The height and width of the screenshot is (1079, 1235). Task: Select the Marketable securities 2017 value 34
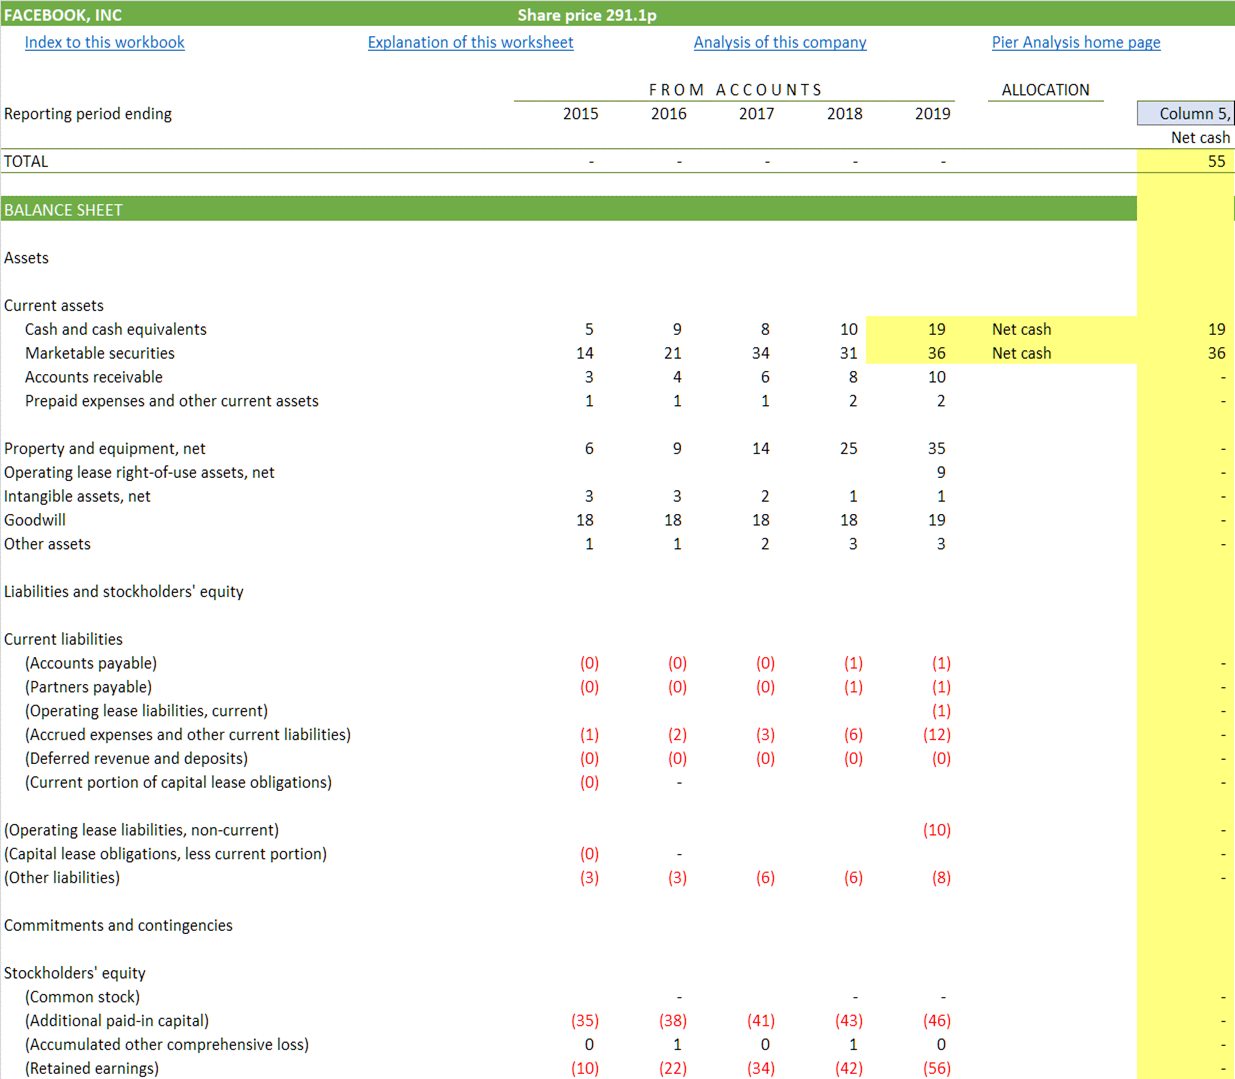[x=760, y=353]
